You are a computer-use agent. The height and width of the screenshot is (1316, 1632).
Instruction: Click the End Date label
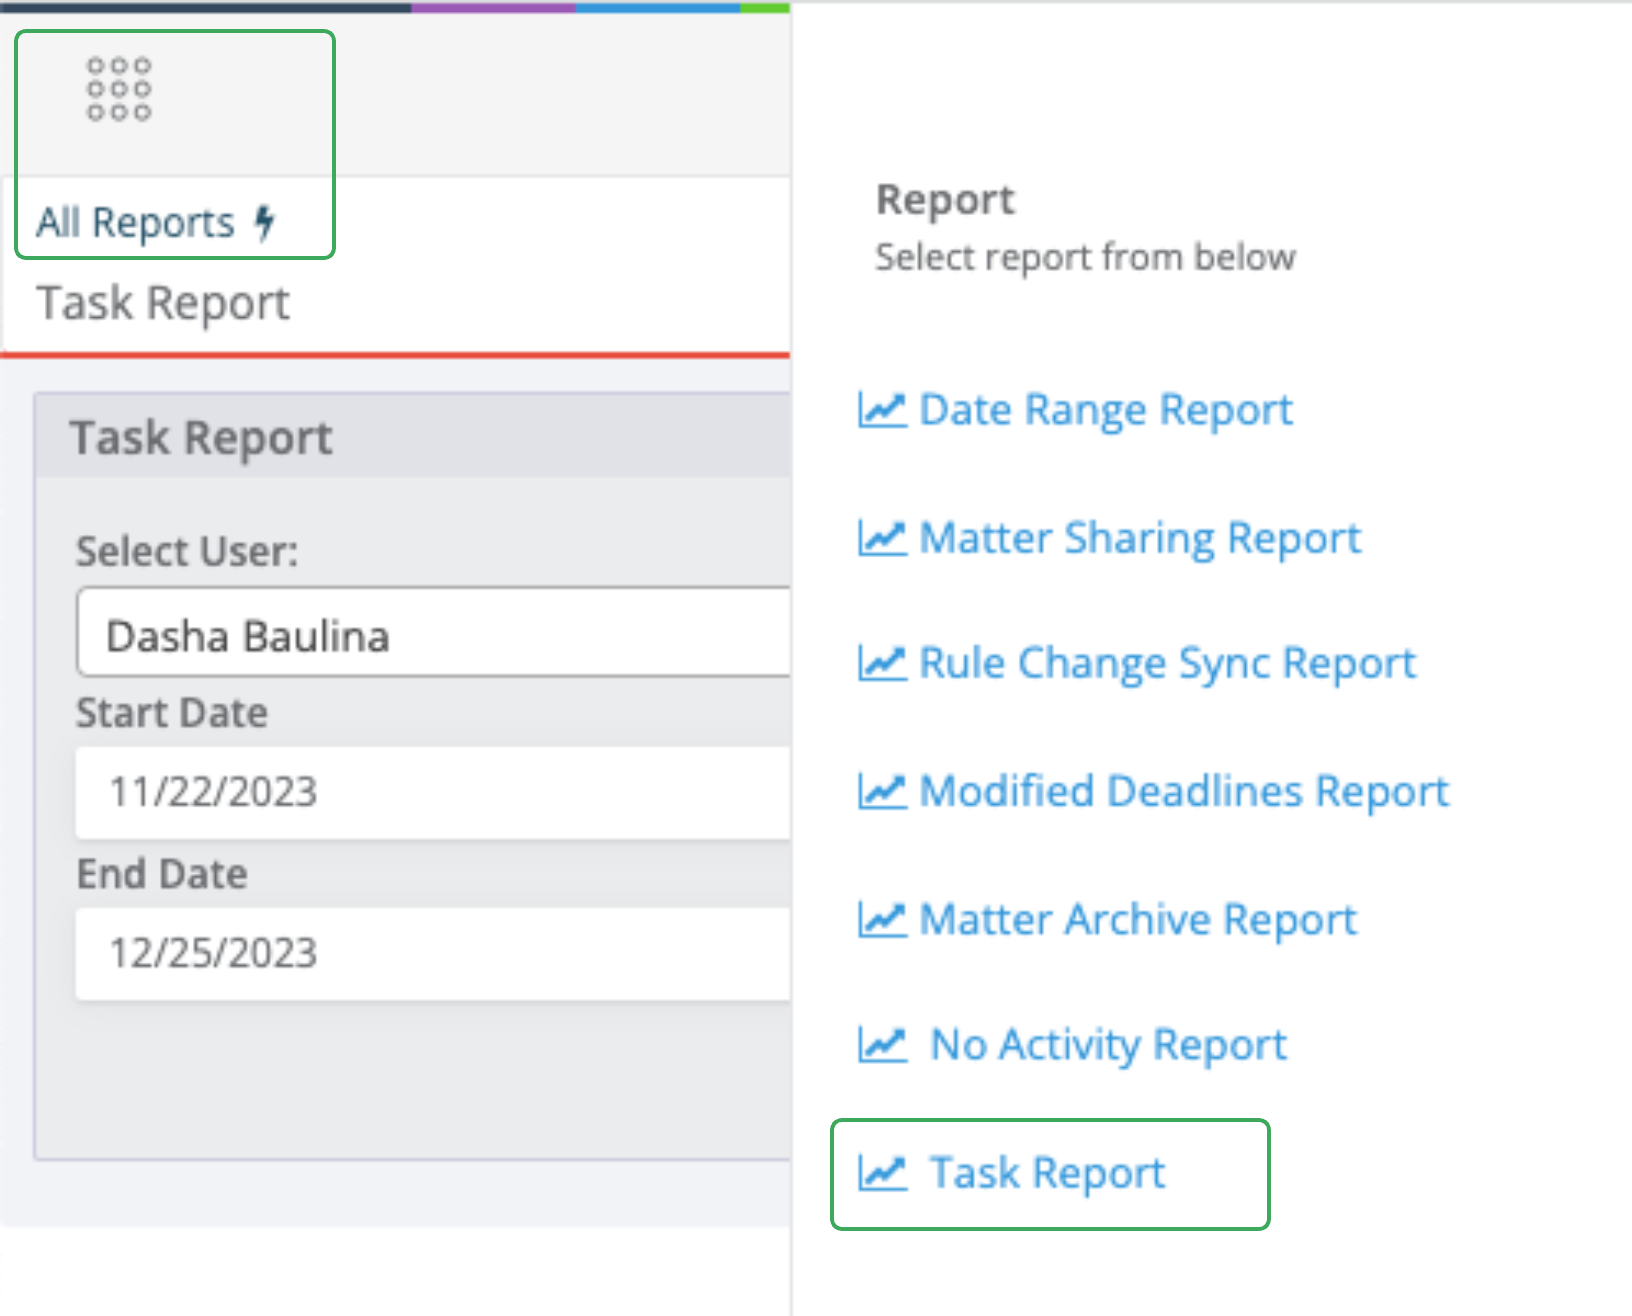[x=162, y=874]
